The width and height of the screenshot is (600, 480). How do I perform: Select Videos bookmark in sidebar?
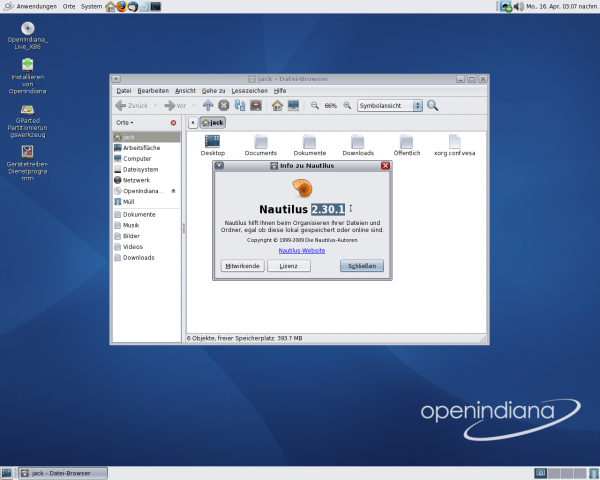click(x=146, y=247)
